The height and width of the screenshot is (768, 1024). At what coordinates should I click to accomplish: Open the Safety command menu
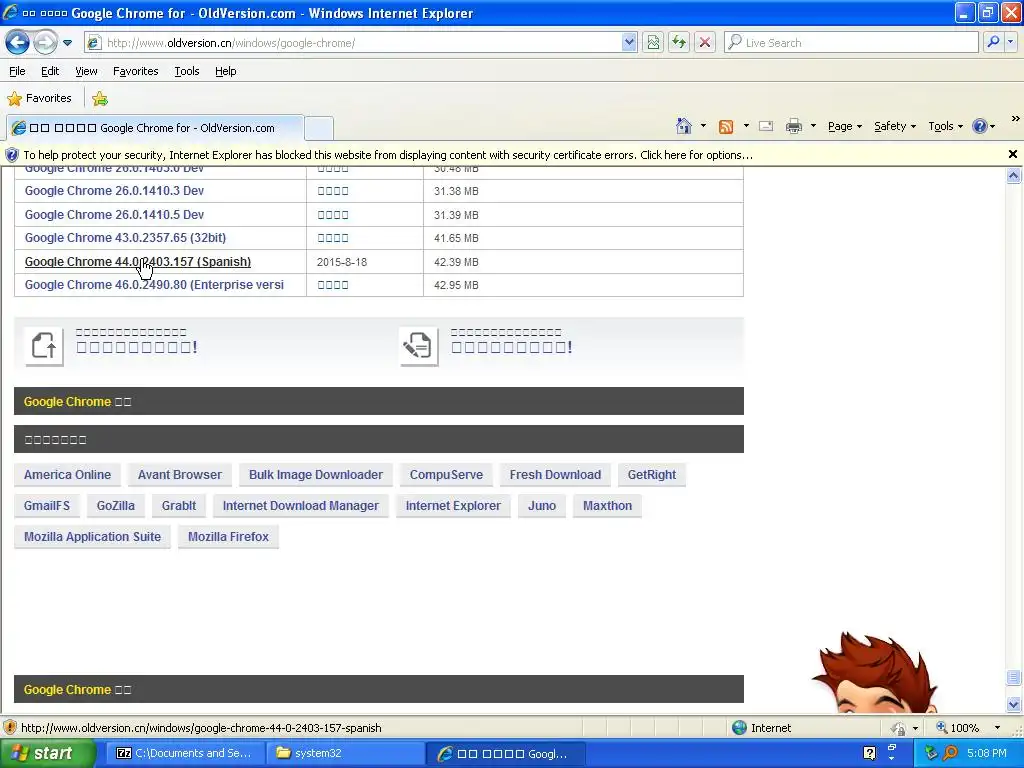pos(895,126)
